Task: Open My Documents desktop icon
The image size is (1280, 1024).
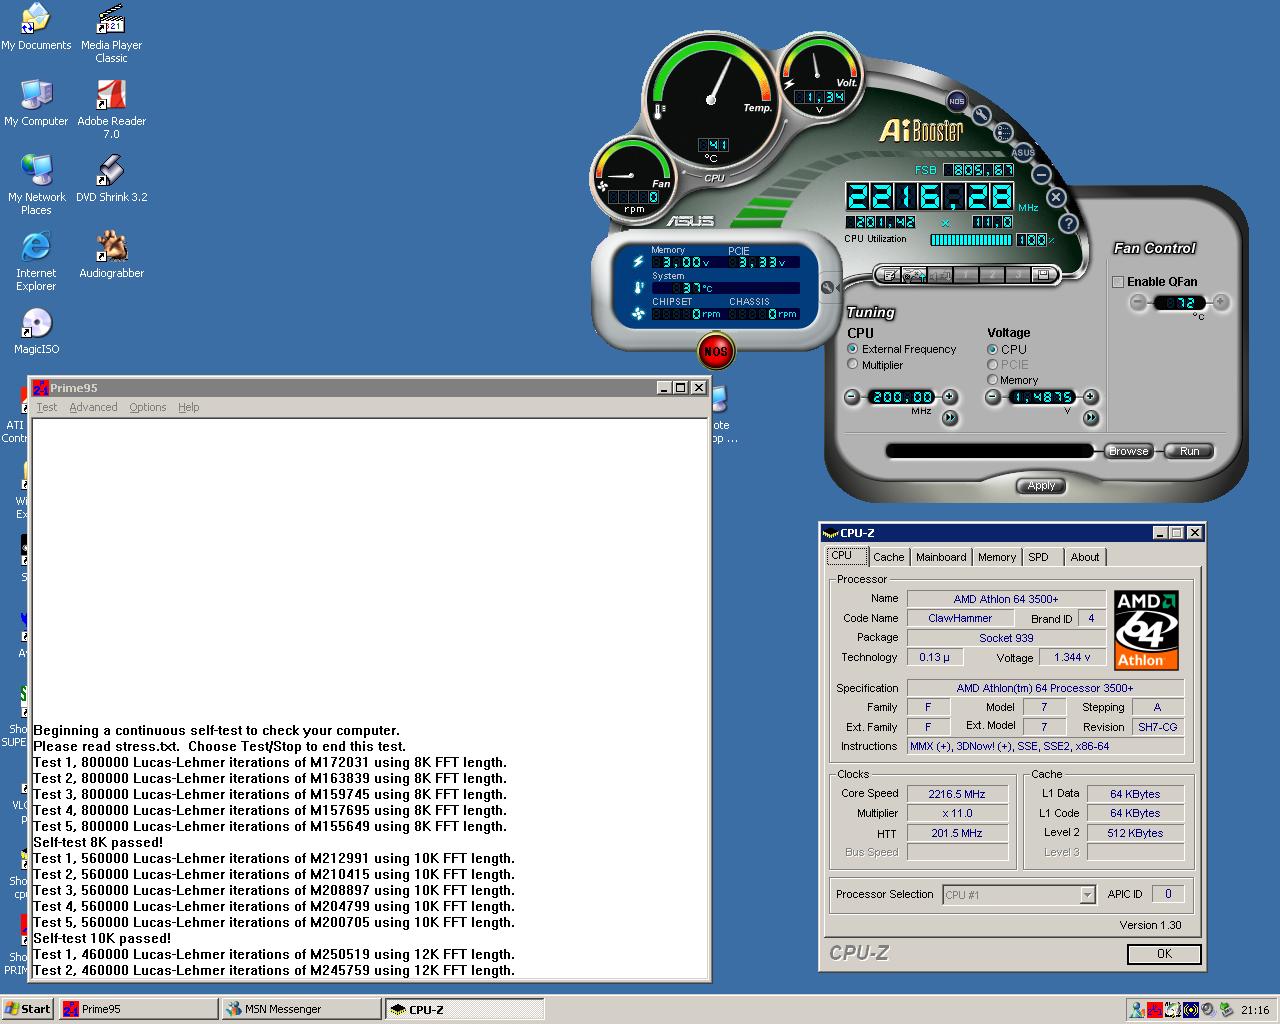Action: [x=36, y=28]
